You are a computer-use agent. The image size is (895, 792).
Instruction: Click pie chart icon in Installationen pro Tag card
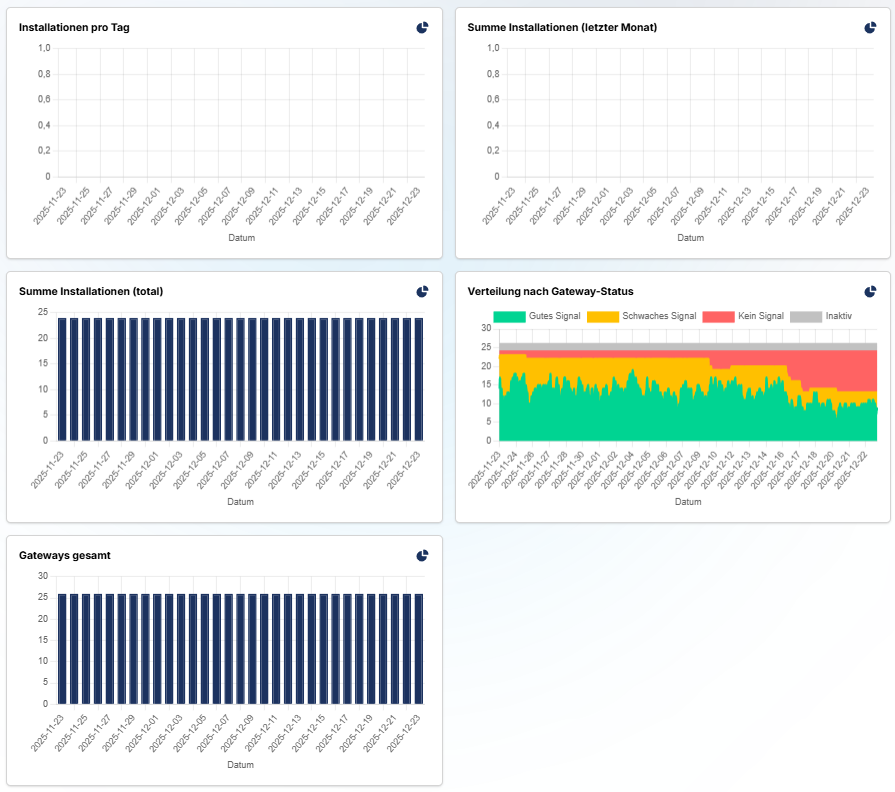pyautogui.click(x=422, y=27)
